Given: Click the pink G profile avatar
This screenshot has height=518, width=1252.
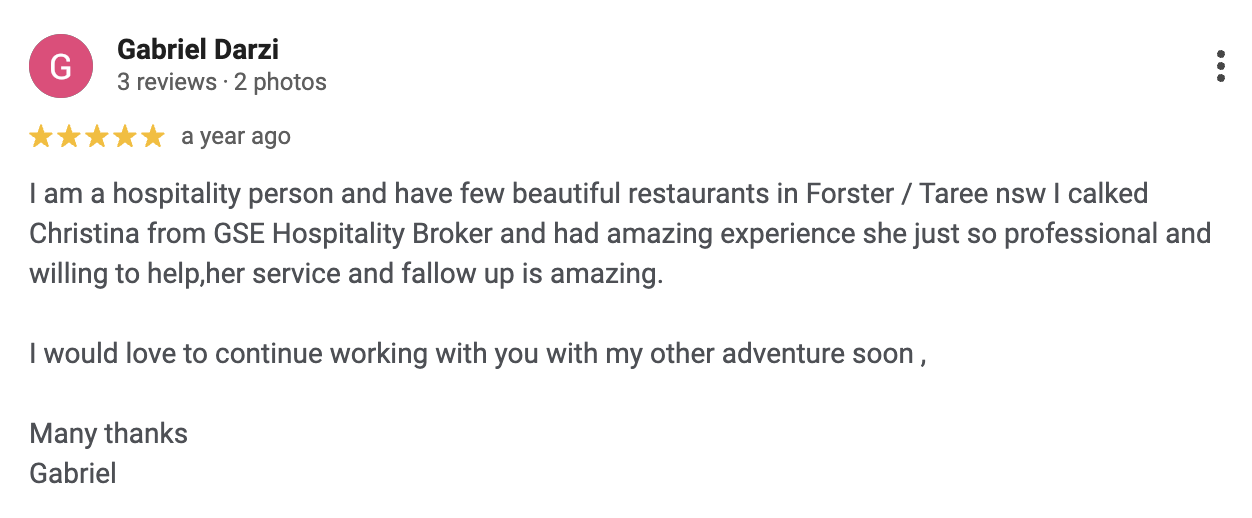Looking at the screenshot, I should [61, 66].
